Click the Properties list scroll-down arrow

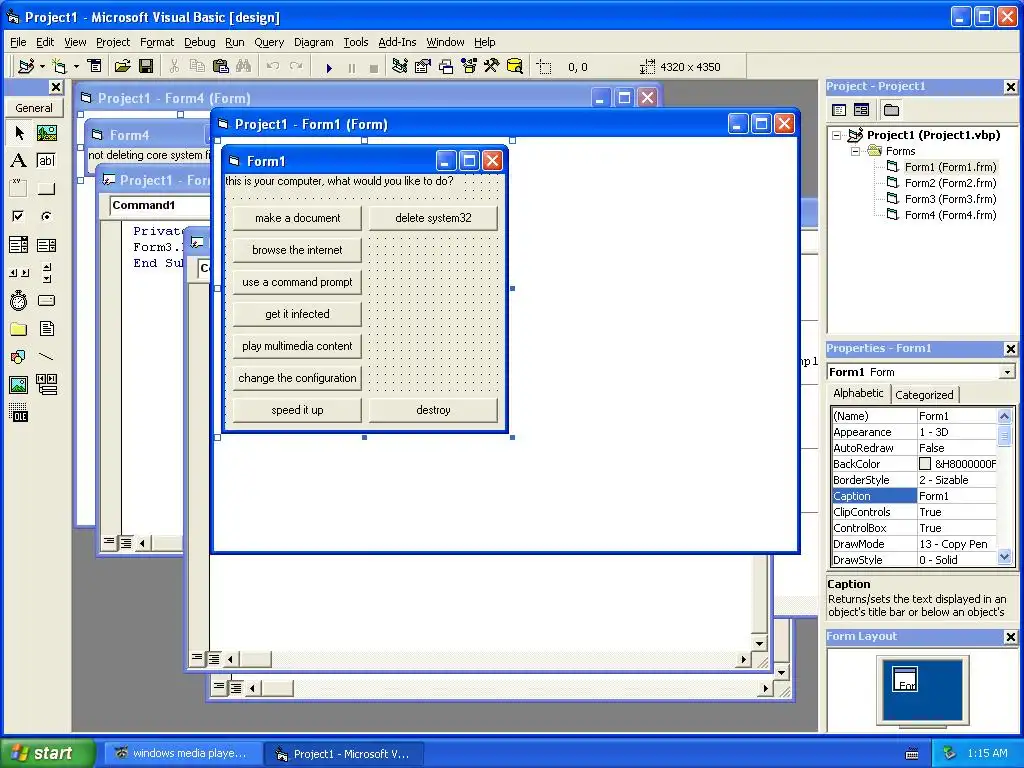[1004, 557]
